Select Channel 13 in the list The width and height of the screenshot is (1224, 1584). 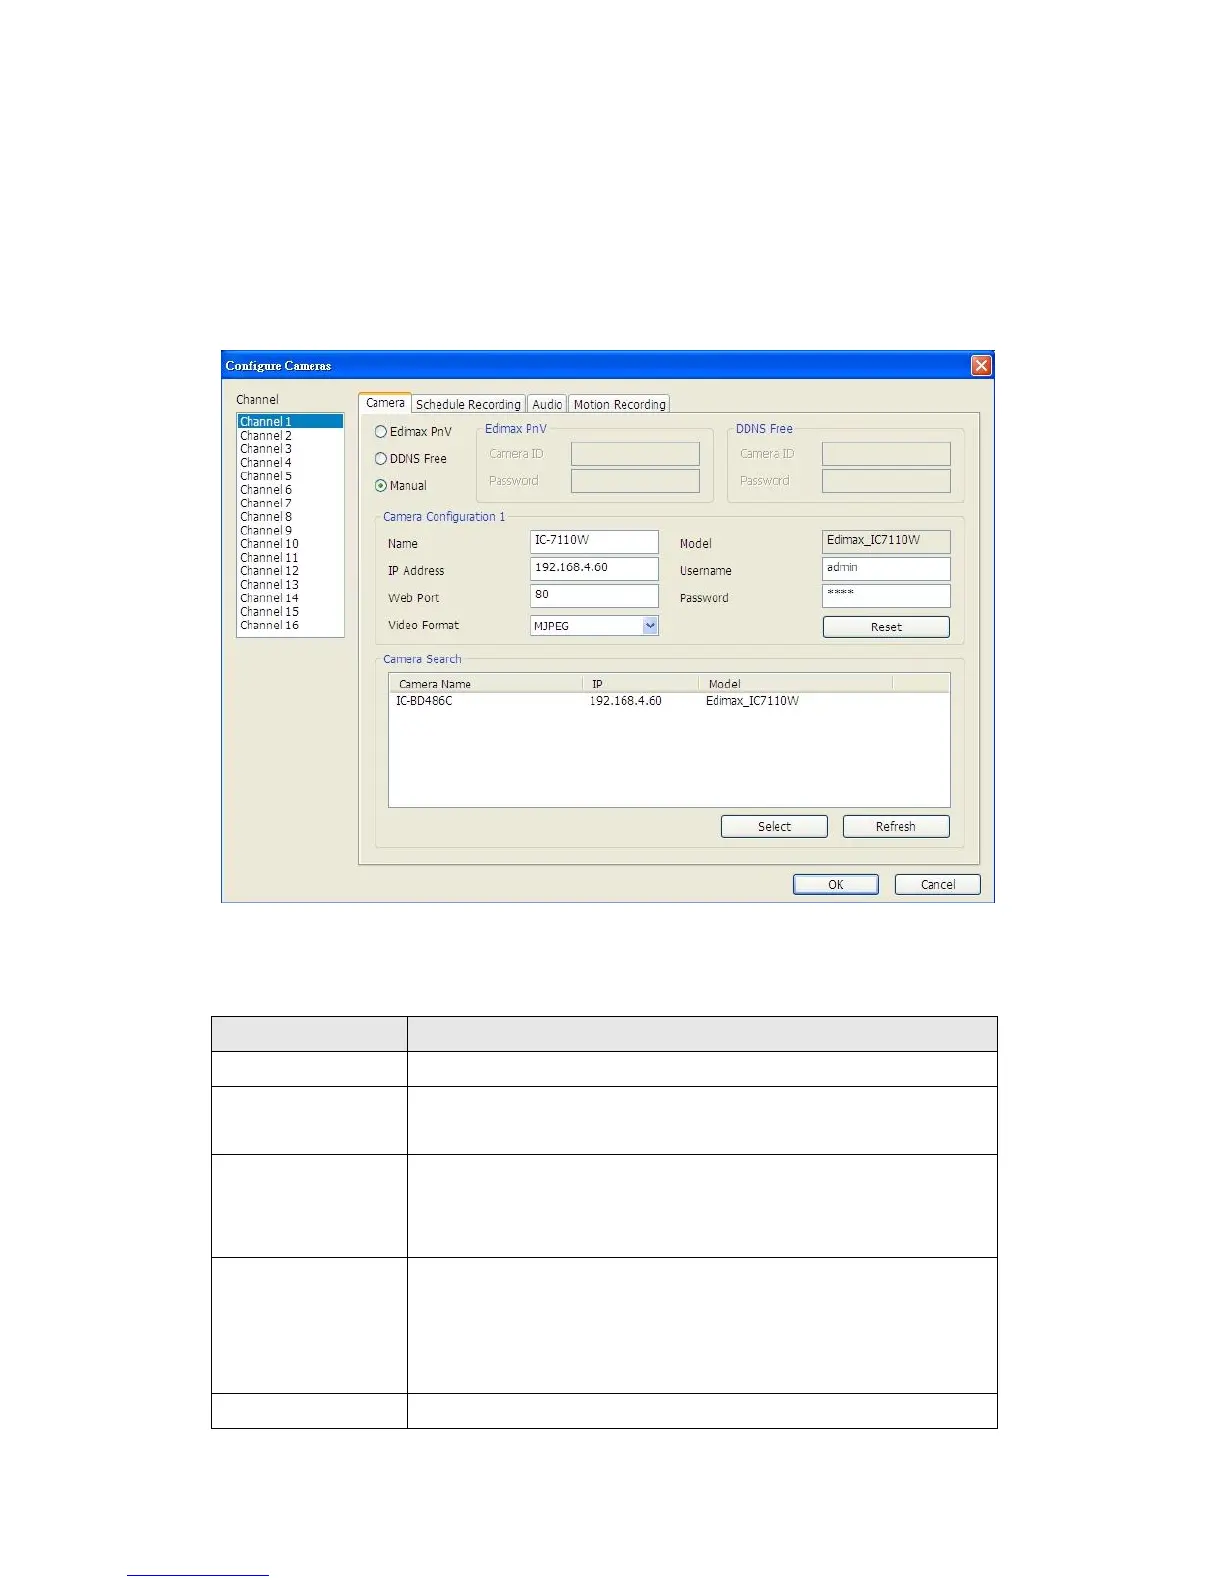[x=290, y=585]
